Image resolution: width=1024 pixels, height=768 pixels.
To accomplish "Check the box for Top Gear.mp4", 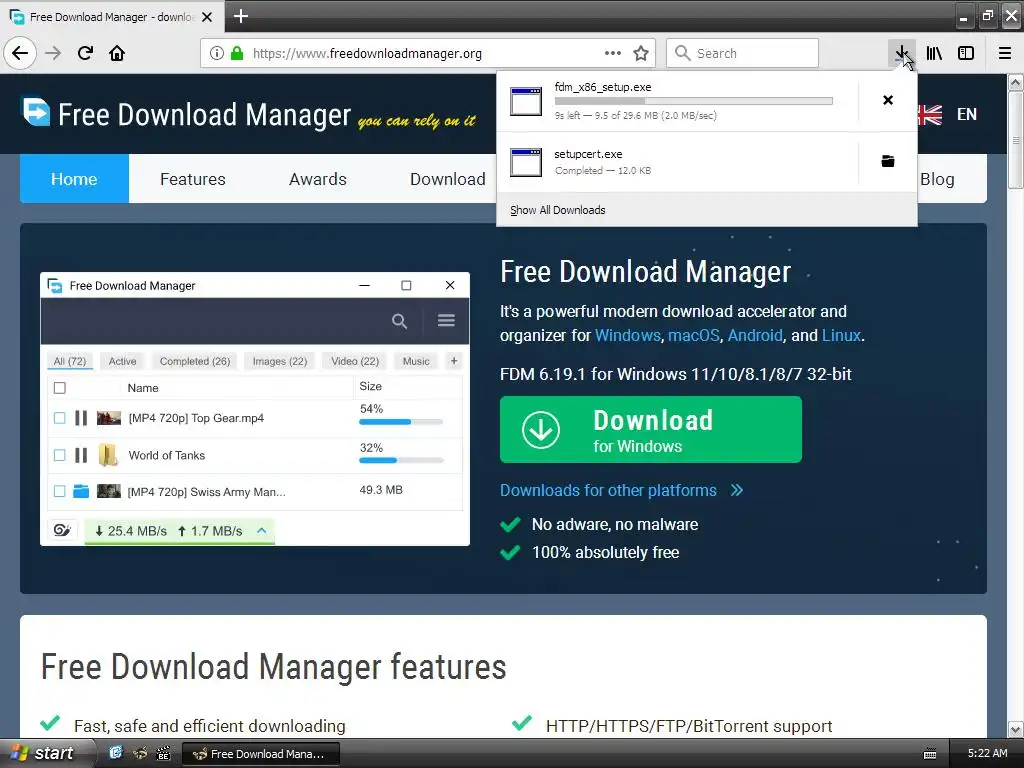I will tap(59, 418).
